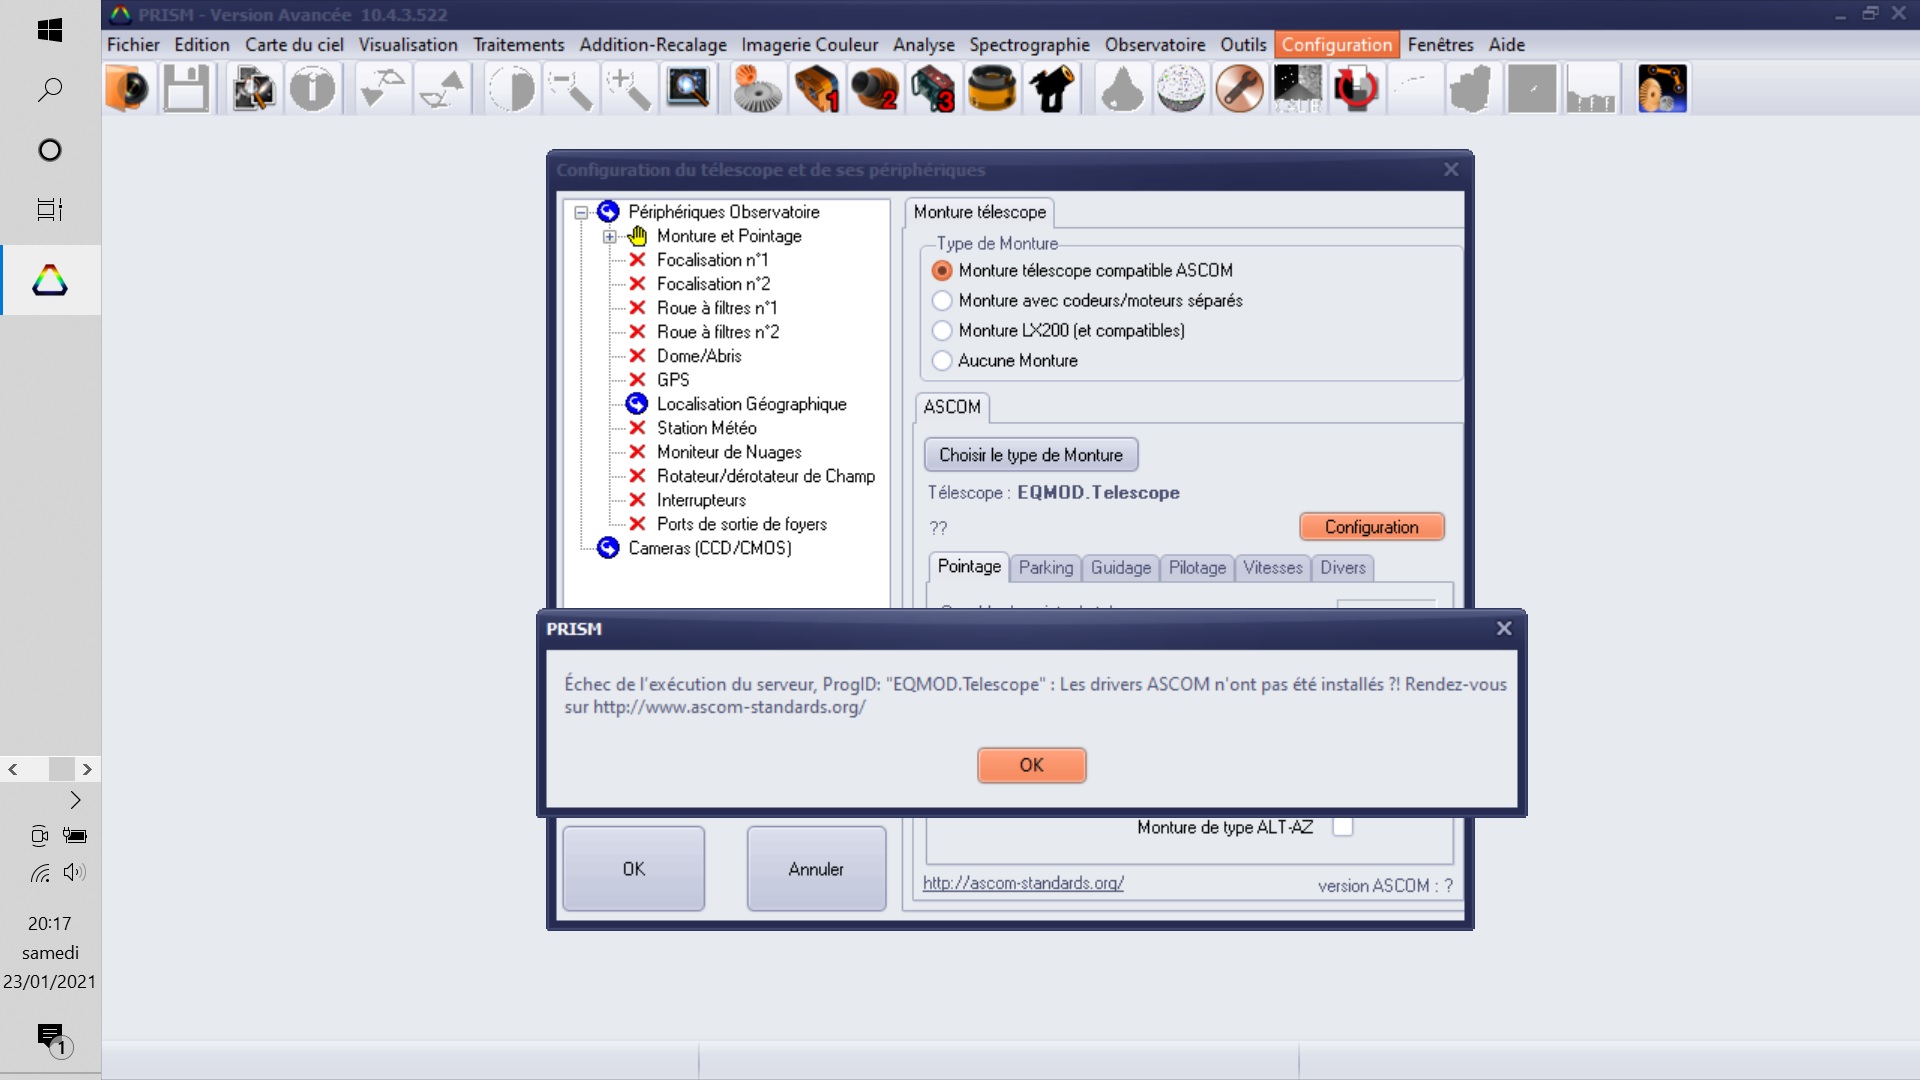Switch to the Guidage tab

pos(1120,568)
